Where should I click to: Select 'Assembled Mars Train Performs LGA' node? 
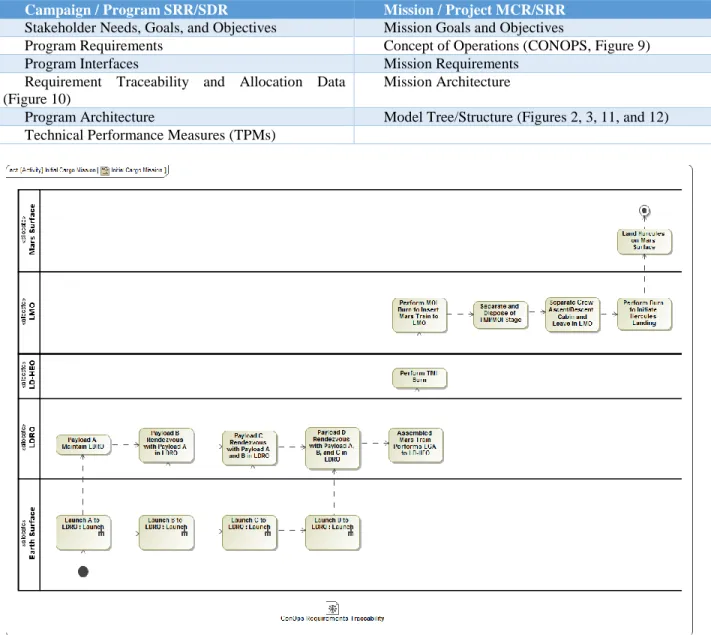(x=415, y=444)
